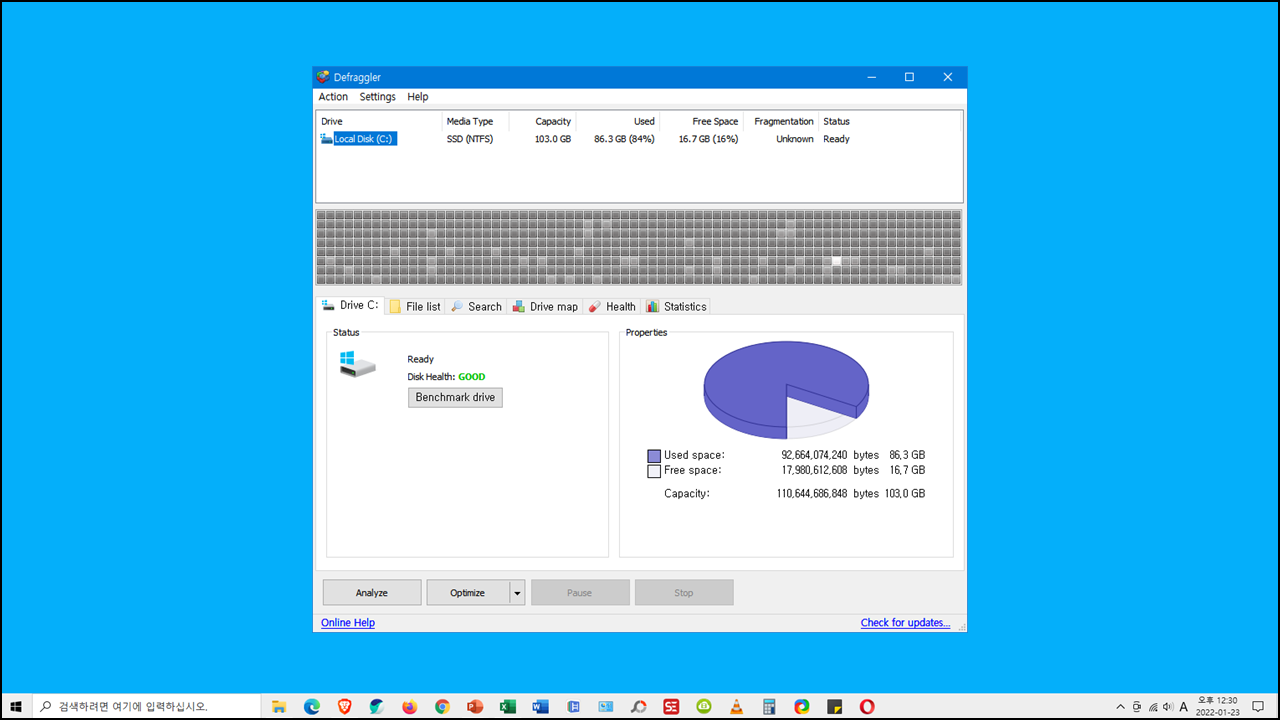Sort by the Status column header

click(890, 121)
